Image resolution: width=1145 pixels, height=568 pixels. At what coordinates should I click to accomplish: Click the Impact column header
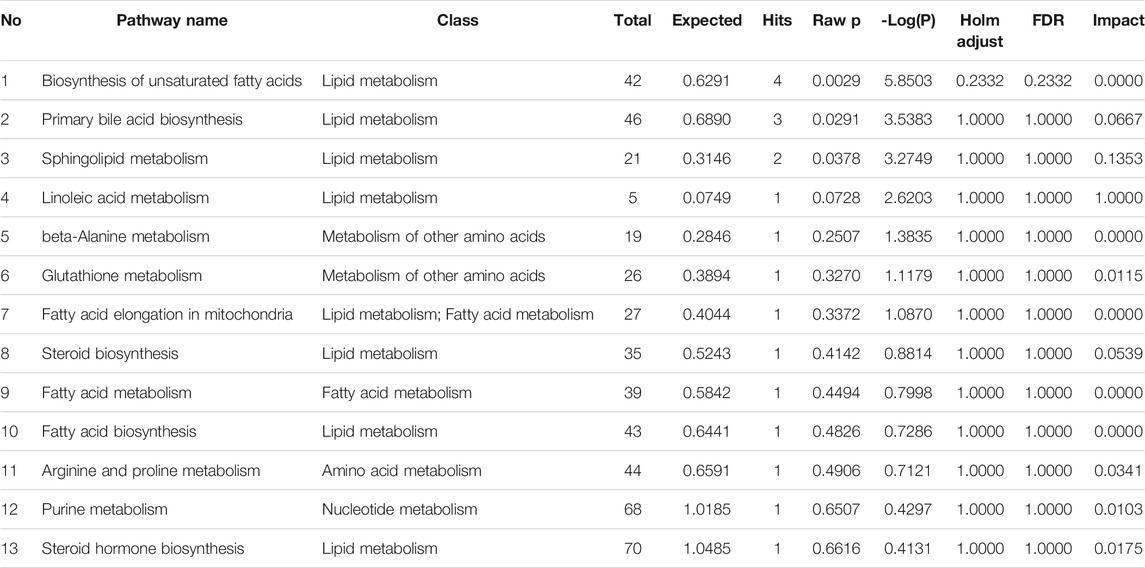pyautogui.click(x=1118, y=21)
